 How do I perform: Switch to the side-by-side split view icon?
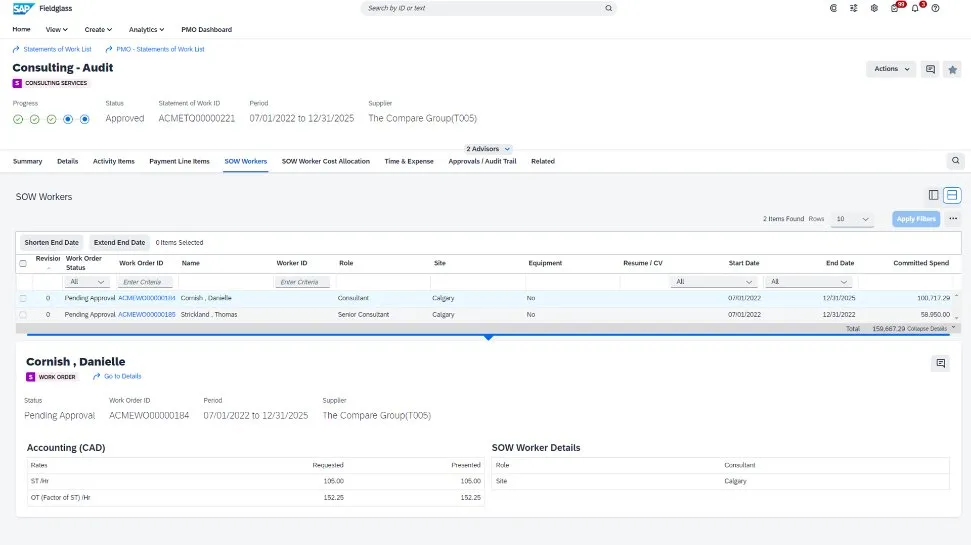(933, 195)
